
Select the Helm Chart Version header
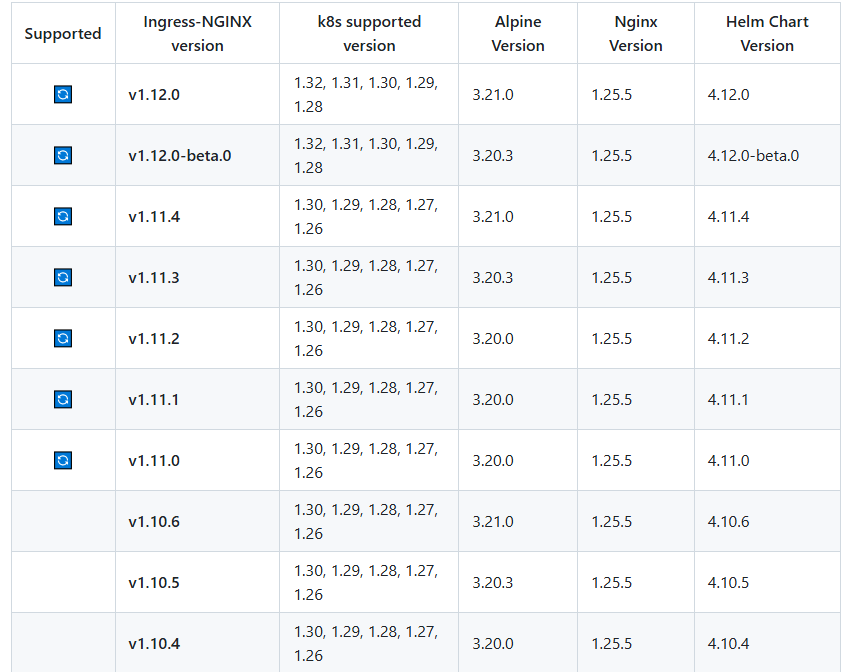pyautogui.click(x=767, y=33)
